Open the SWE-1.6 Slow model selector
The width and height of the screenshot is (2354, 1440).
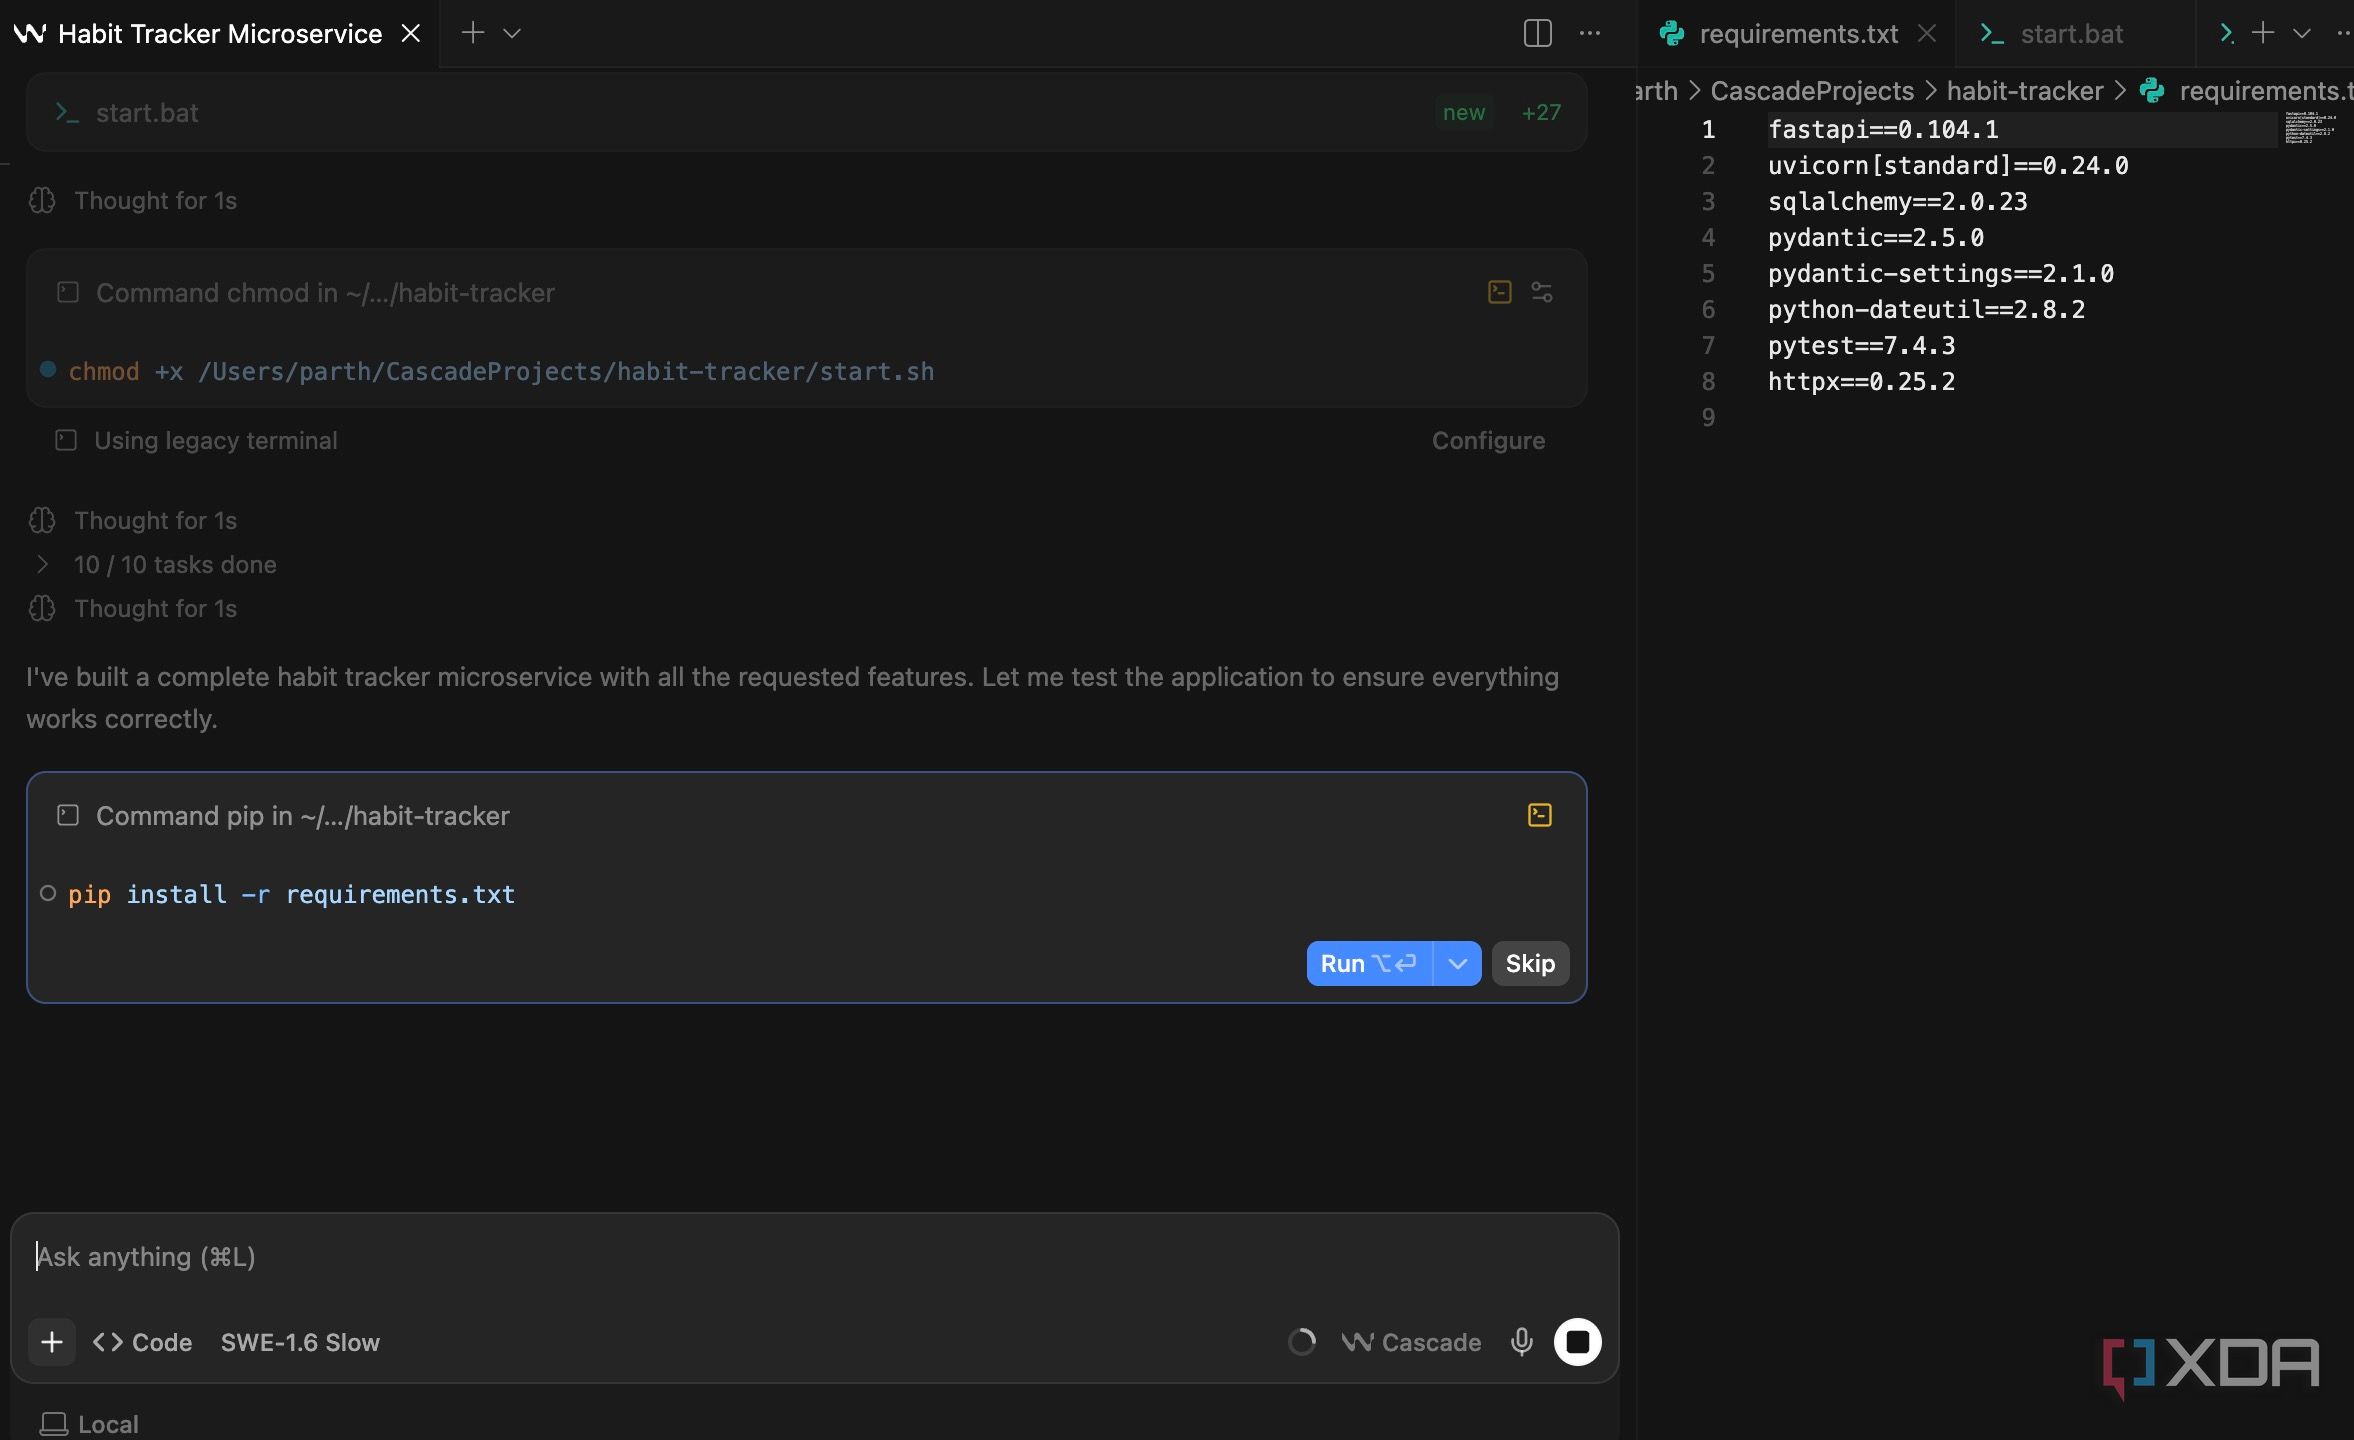pyautogui.click(x=300, y=1342)
